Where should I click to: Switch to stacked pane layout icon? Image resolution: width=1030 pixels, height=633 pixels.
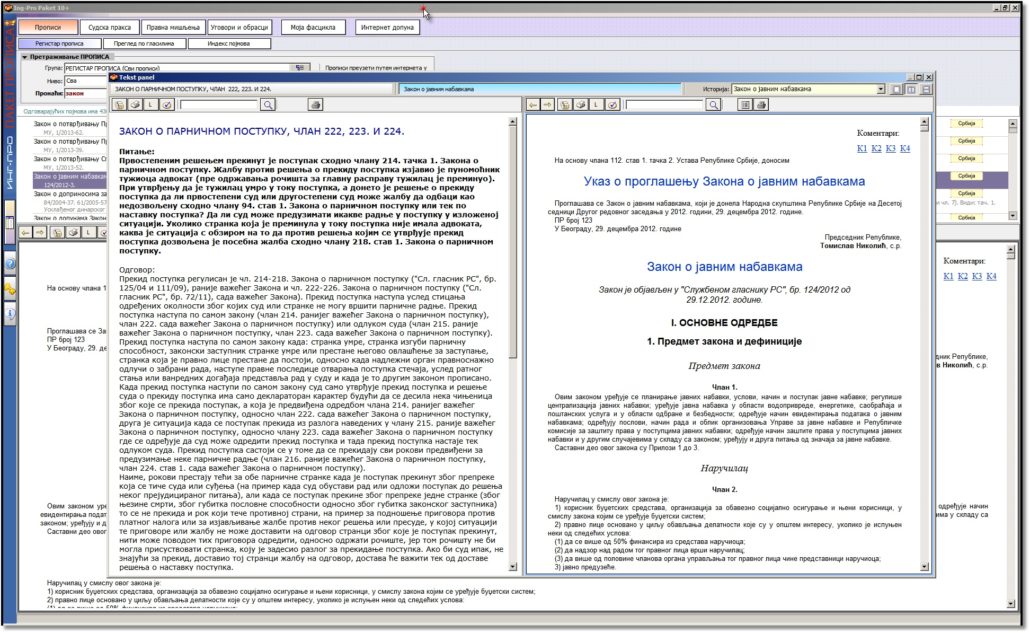point(926,89)
